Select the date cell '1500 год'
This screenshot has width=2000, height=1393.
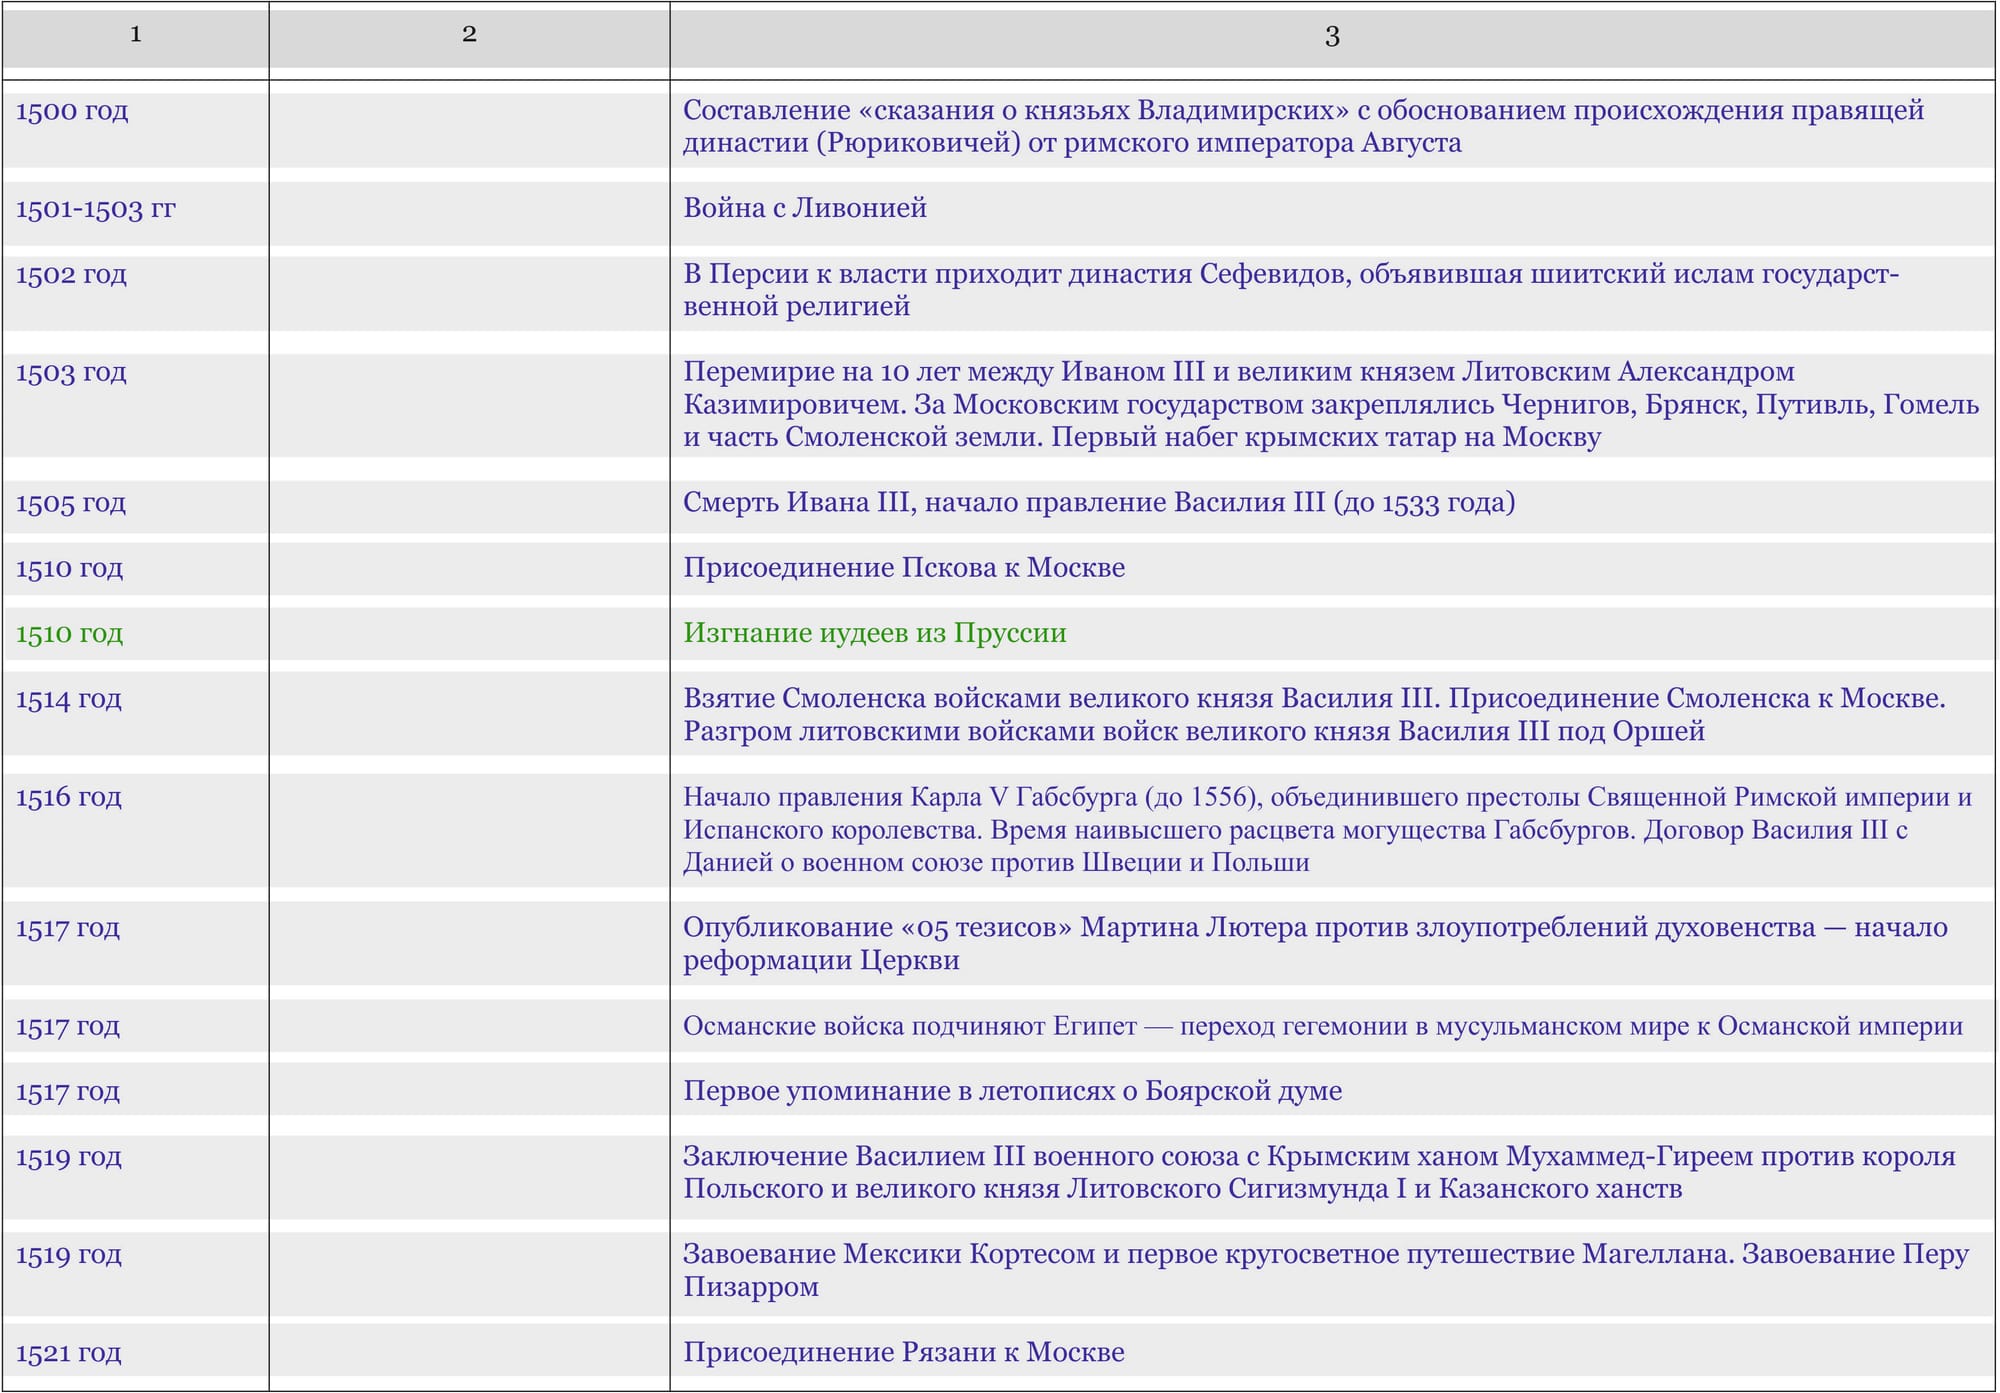(72, 111)
